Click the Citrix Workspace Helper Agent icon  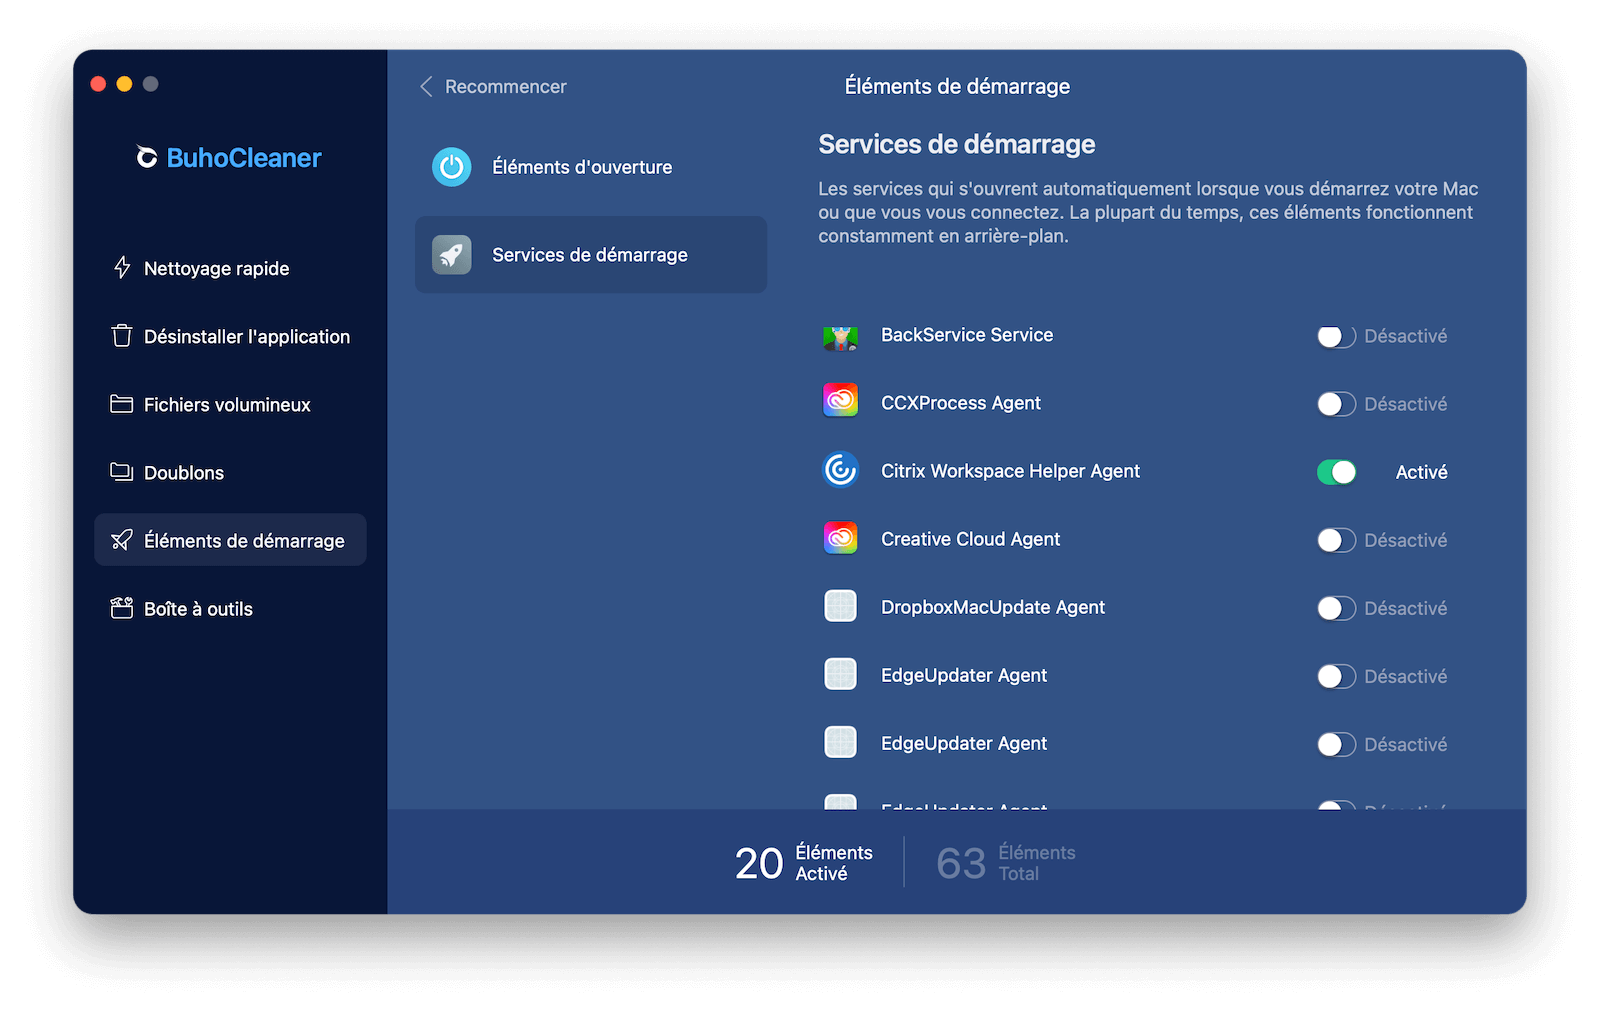(841, 469)
